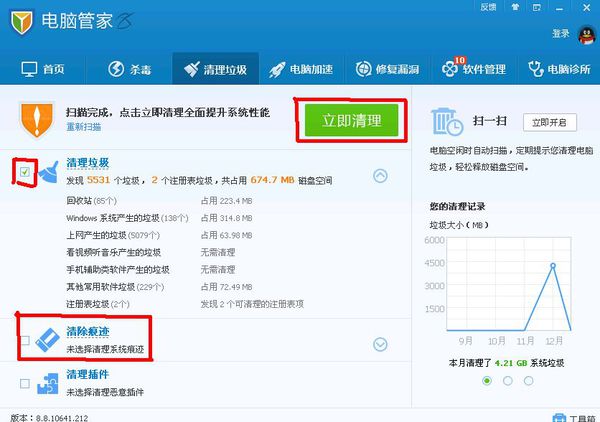Check the 清除痕迹 checkbox
The width and height of the screenshot is (600, 422).
[25, 340]
